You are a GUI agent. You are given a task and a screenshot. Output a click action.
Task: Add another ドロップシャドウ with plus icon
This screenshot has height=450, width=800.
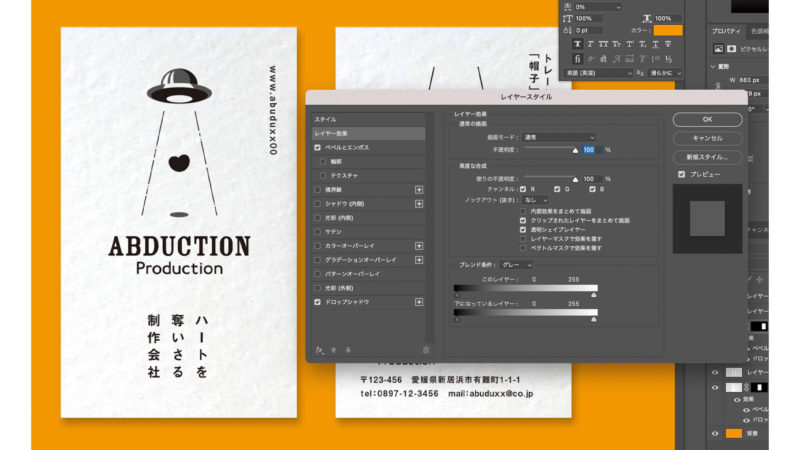tap(419, 302)
